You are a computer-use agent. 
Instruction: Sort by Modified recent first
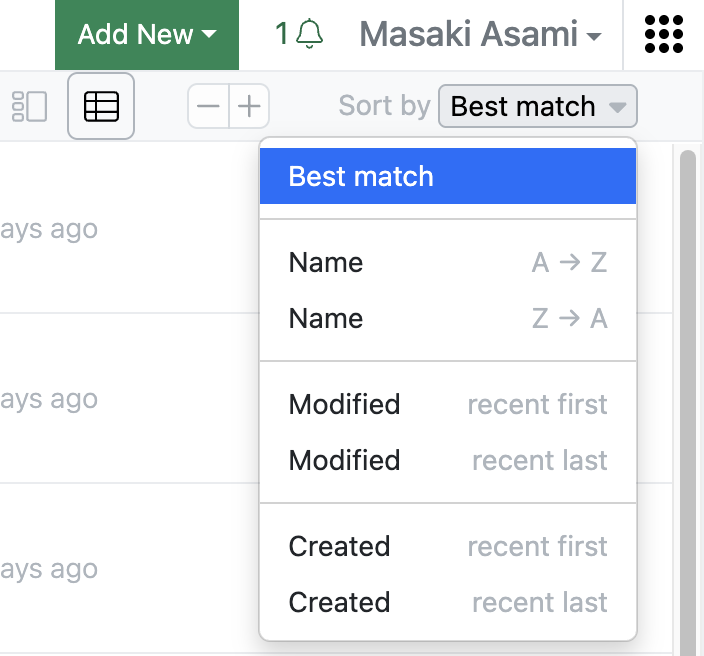pyautogui.click(x=448, y=404)
